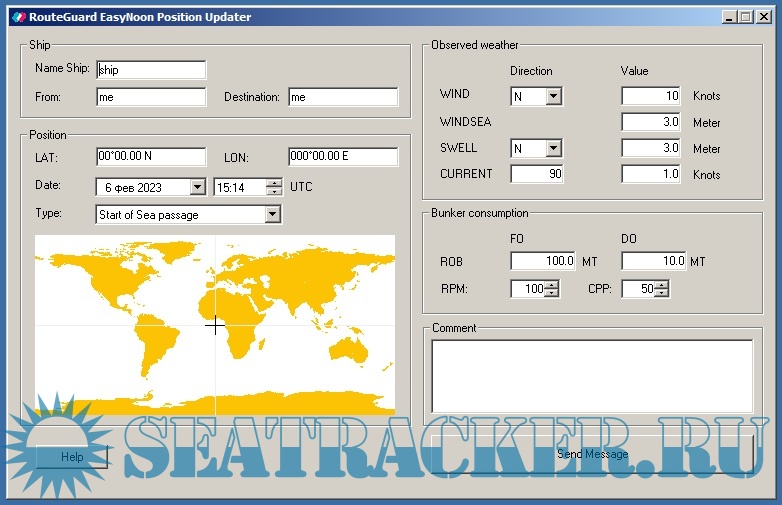Open the SWELL direction dropdown
Image resolution: width=782 pixels, height=505 pixels.
553,148
